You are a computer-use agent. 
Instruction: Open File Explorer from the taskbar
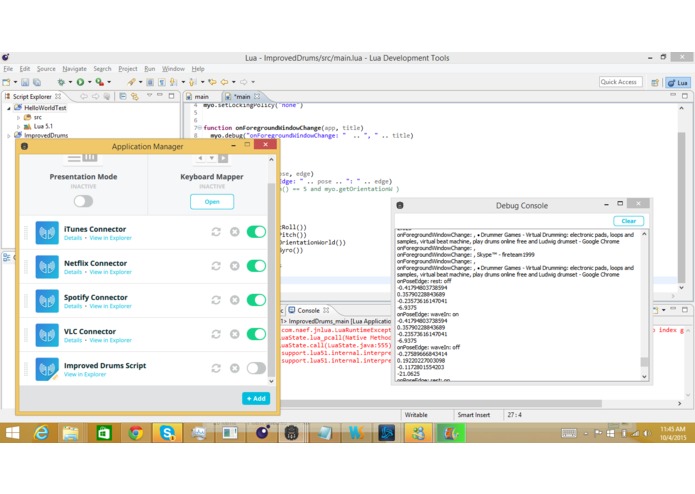click(x=71, y=432)
